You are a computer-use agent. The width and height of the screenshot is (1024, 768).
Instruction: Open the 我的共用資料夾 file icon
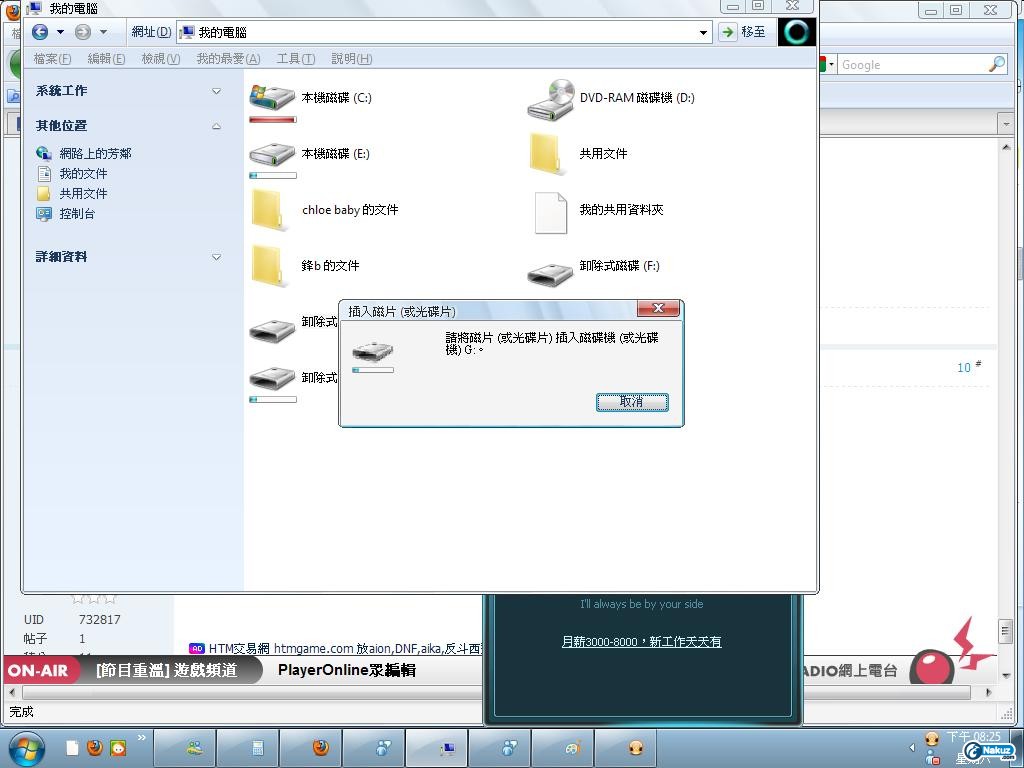550,212
